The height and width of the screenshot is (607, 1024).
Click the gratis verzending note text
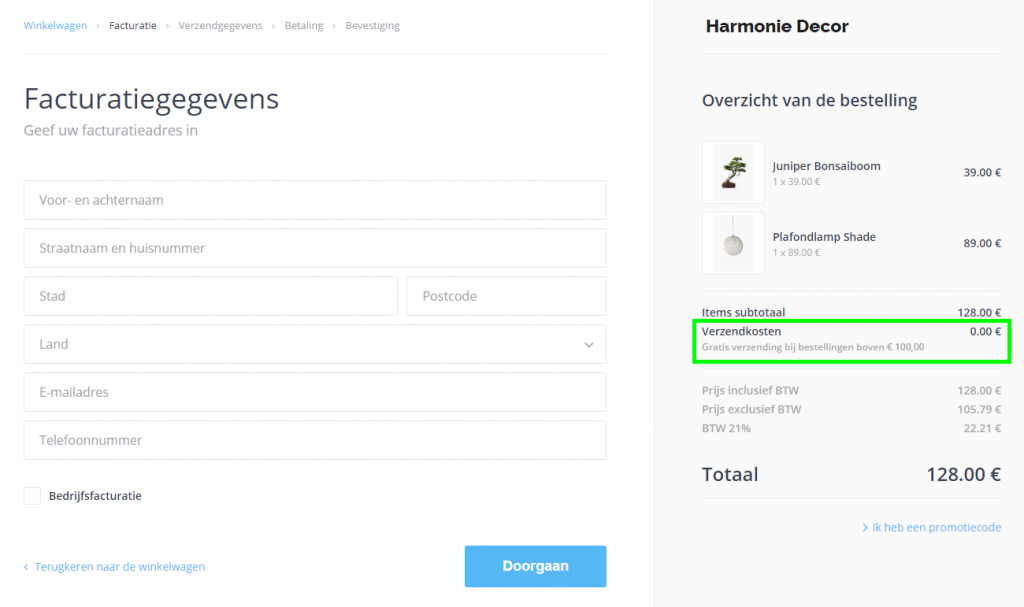[x=813, y=347]
